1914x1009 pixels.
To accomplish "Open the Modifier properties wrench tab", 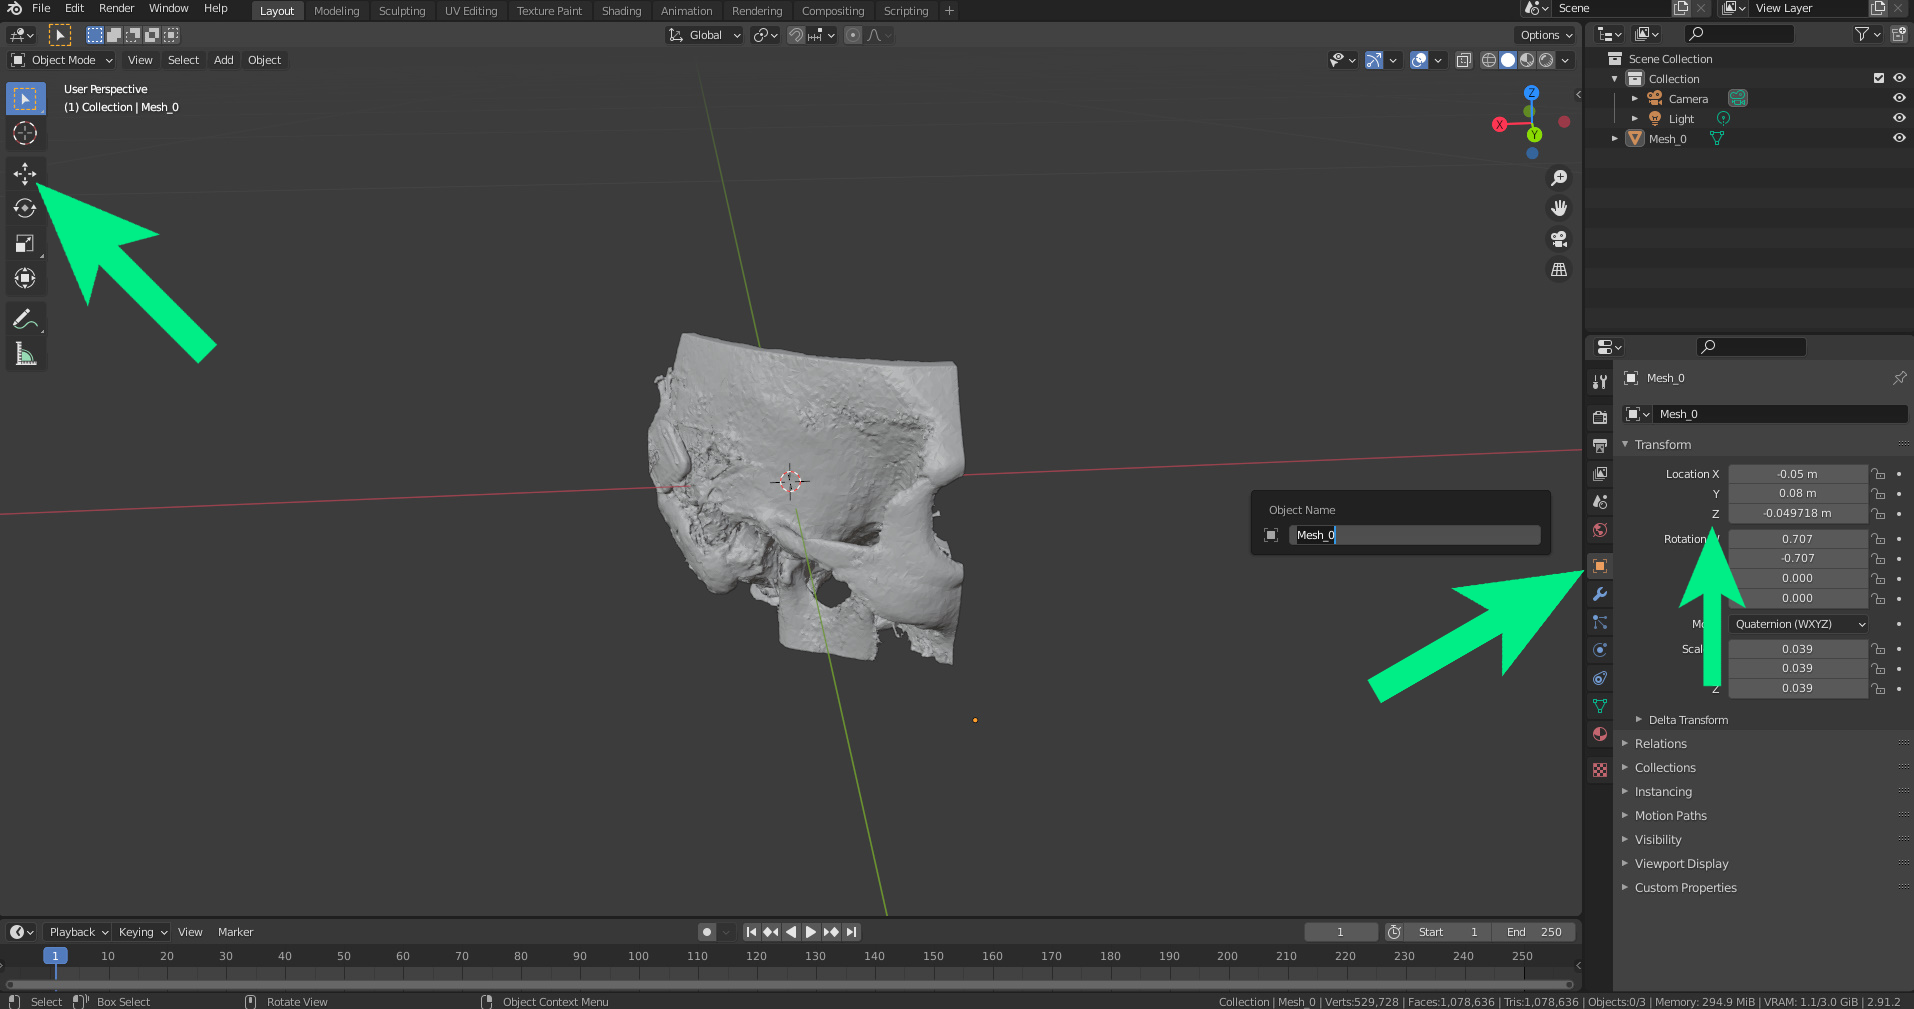I will tap(1600, 594).
